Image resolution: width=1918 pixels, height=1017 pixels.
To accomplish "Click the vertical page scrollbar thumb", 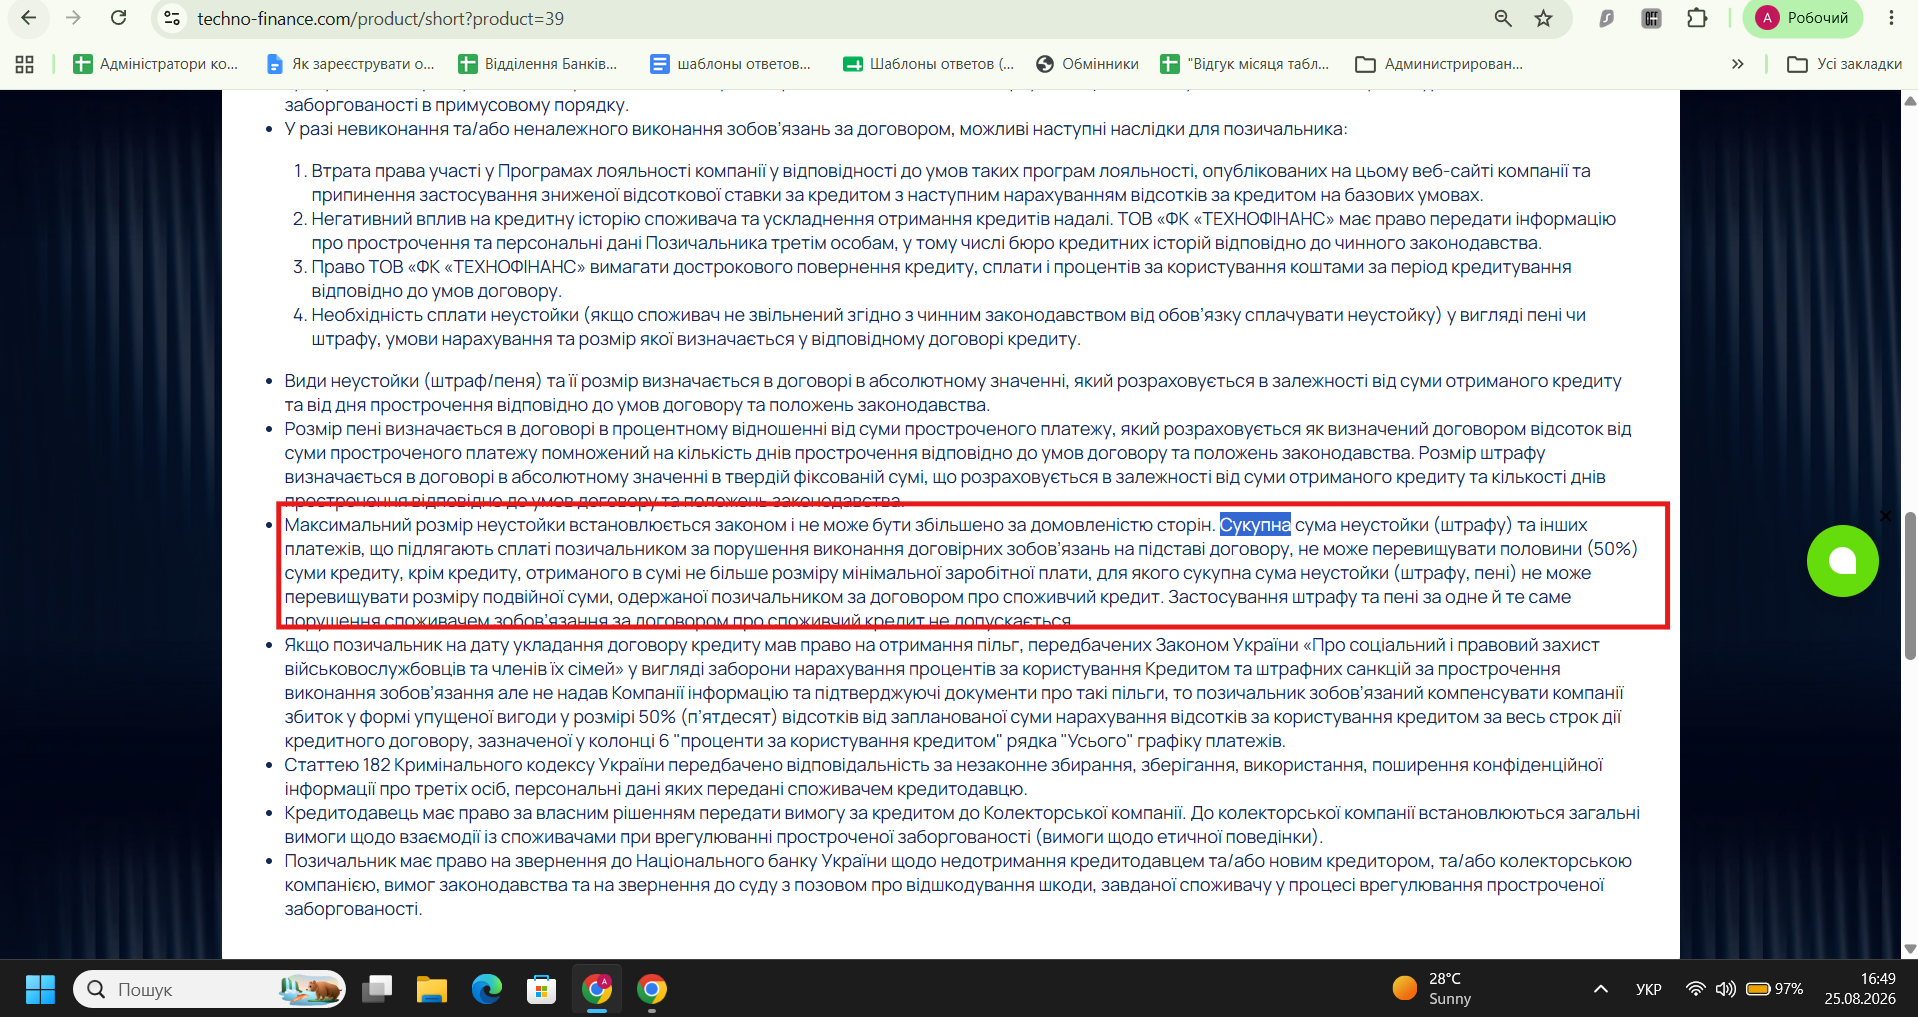I will pos(1910,586).
